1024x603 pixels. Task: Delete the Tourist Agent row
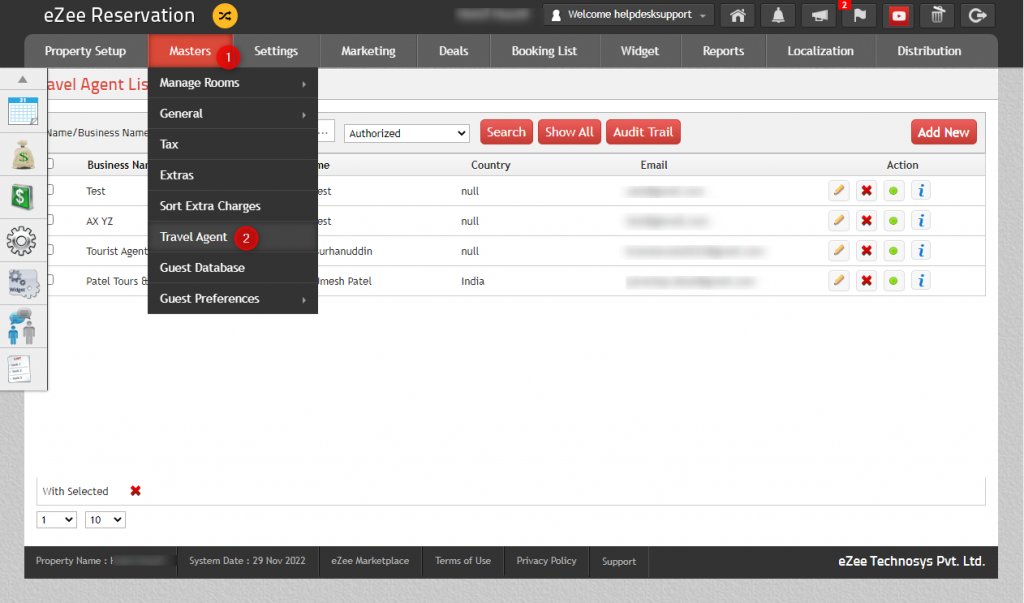tap(866, 251)
